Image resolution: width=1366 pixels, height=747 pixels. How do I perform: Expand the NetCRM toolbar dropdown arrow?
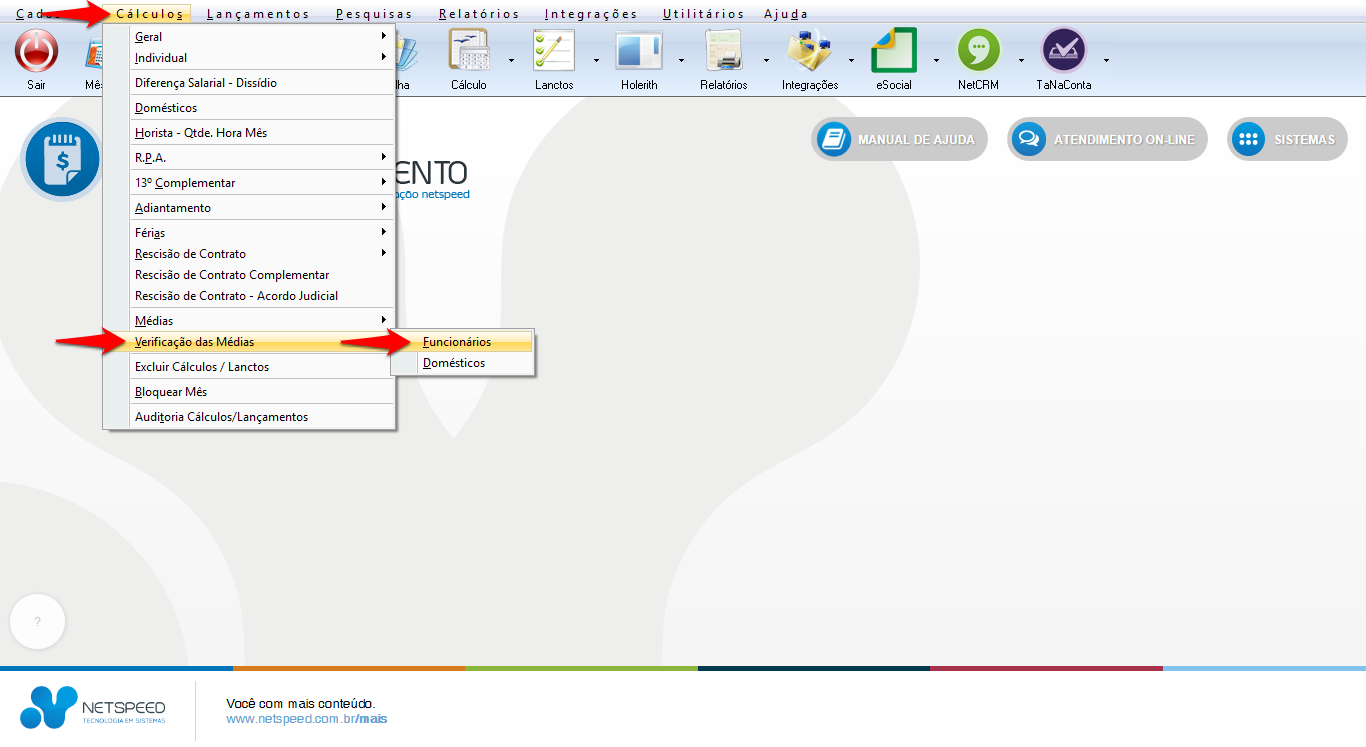click(x=1022, y=60)
